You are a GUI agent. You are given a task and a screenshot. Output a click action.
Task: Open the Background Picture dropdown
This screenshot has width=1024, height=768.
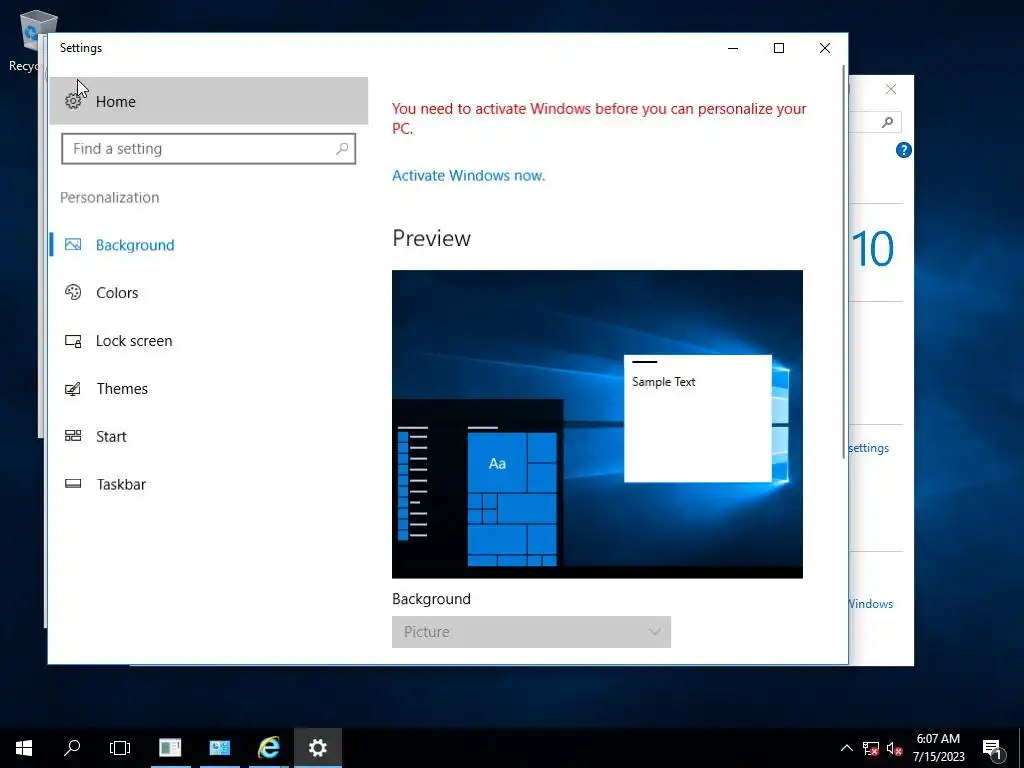pyautogui.click(x=531, y=632)
